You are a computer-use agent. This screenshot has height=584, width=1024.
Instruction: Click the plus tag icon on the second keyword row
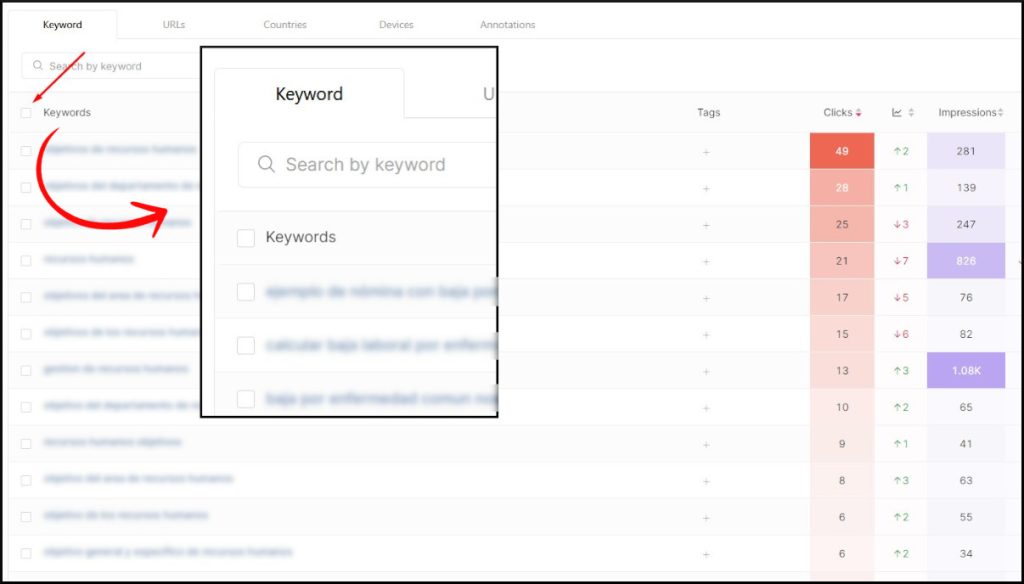(x=706, y=187)
